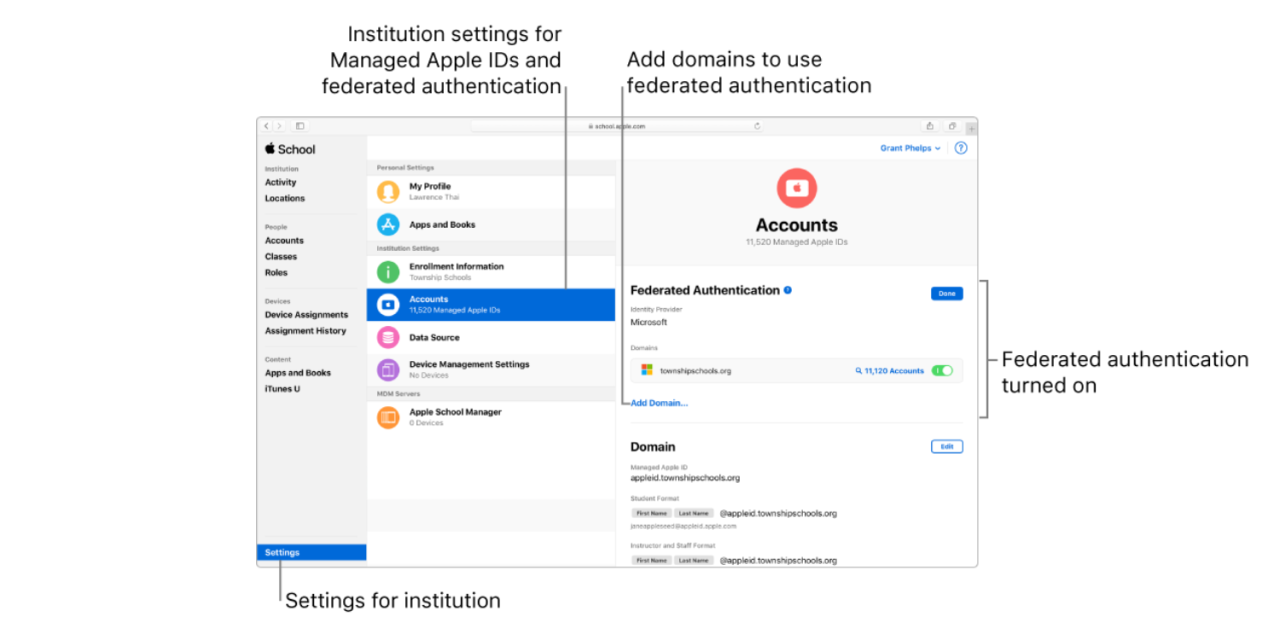Add a new domain with Add Domain link
Viewport: 1280px width, 640px height.
tap(658, 402)
